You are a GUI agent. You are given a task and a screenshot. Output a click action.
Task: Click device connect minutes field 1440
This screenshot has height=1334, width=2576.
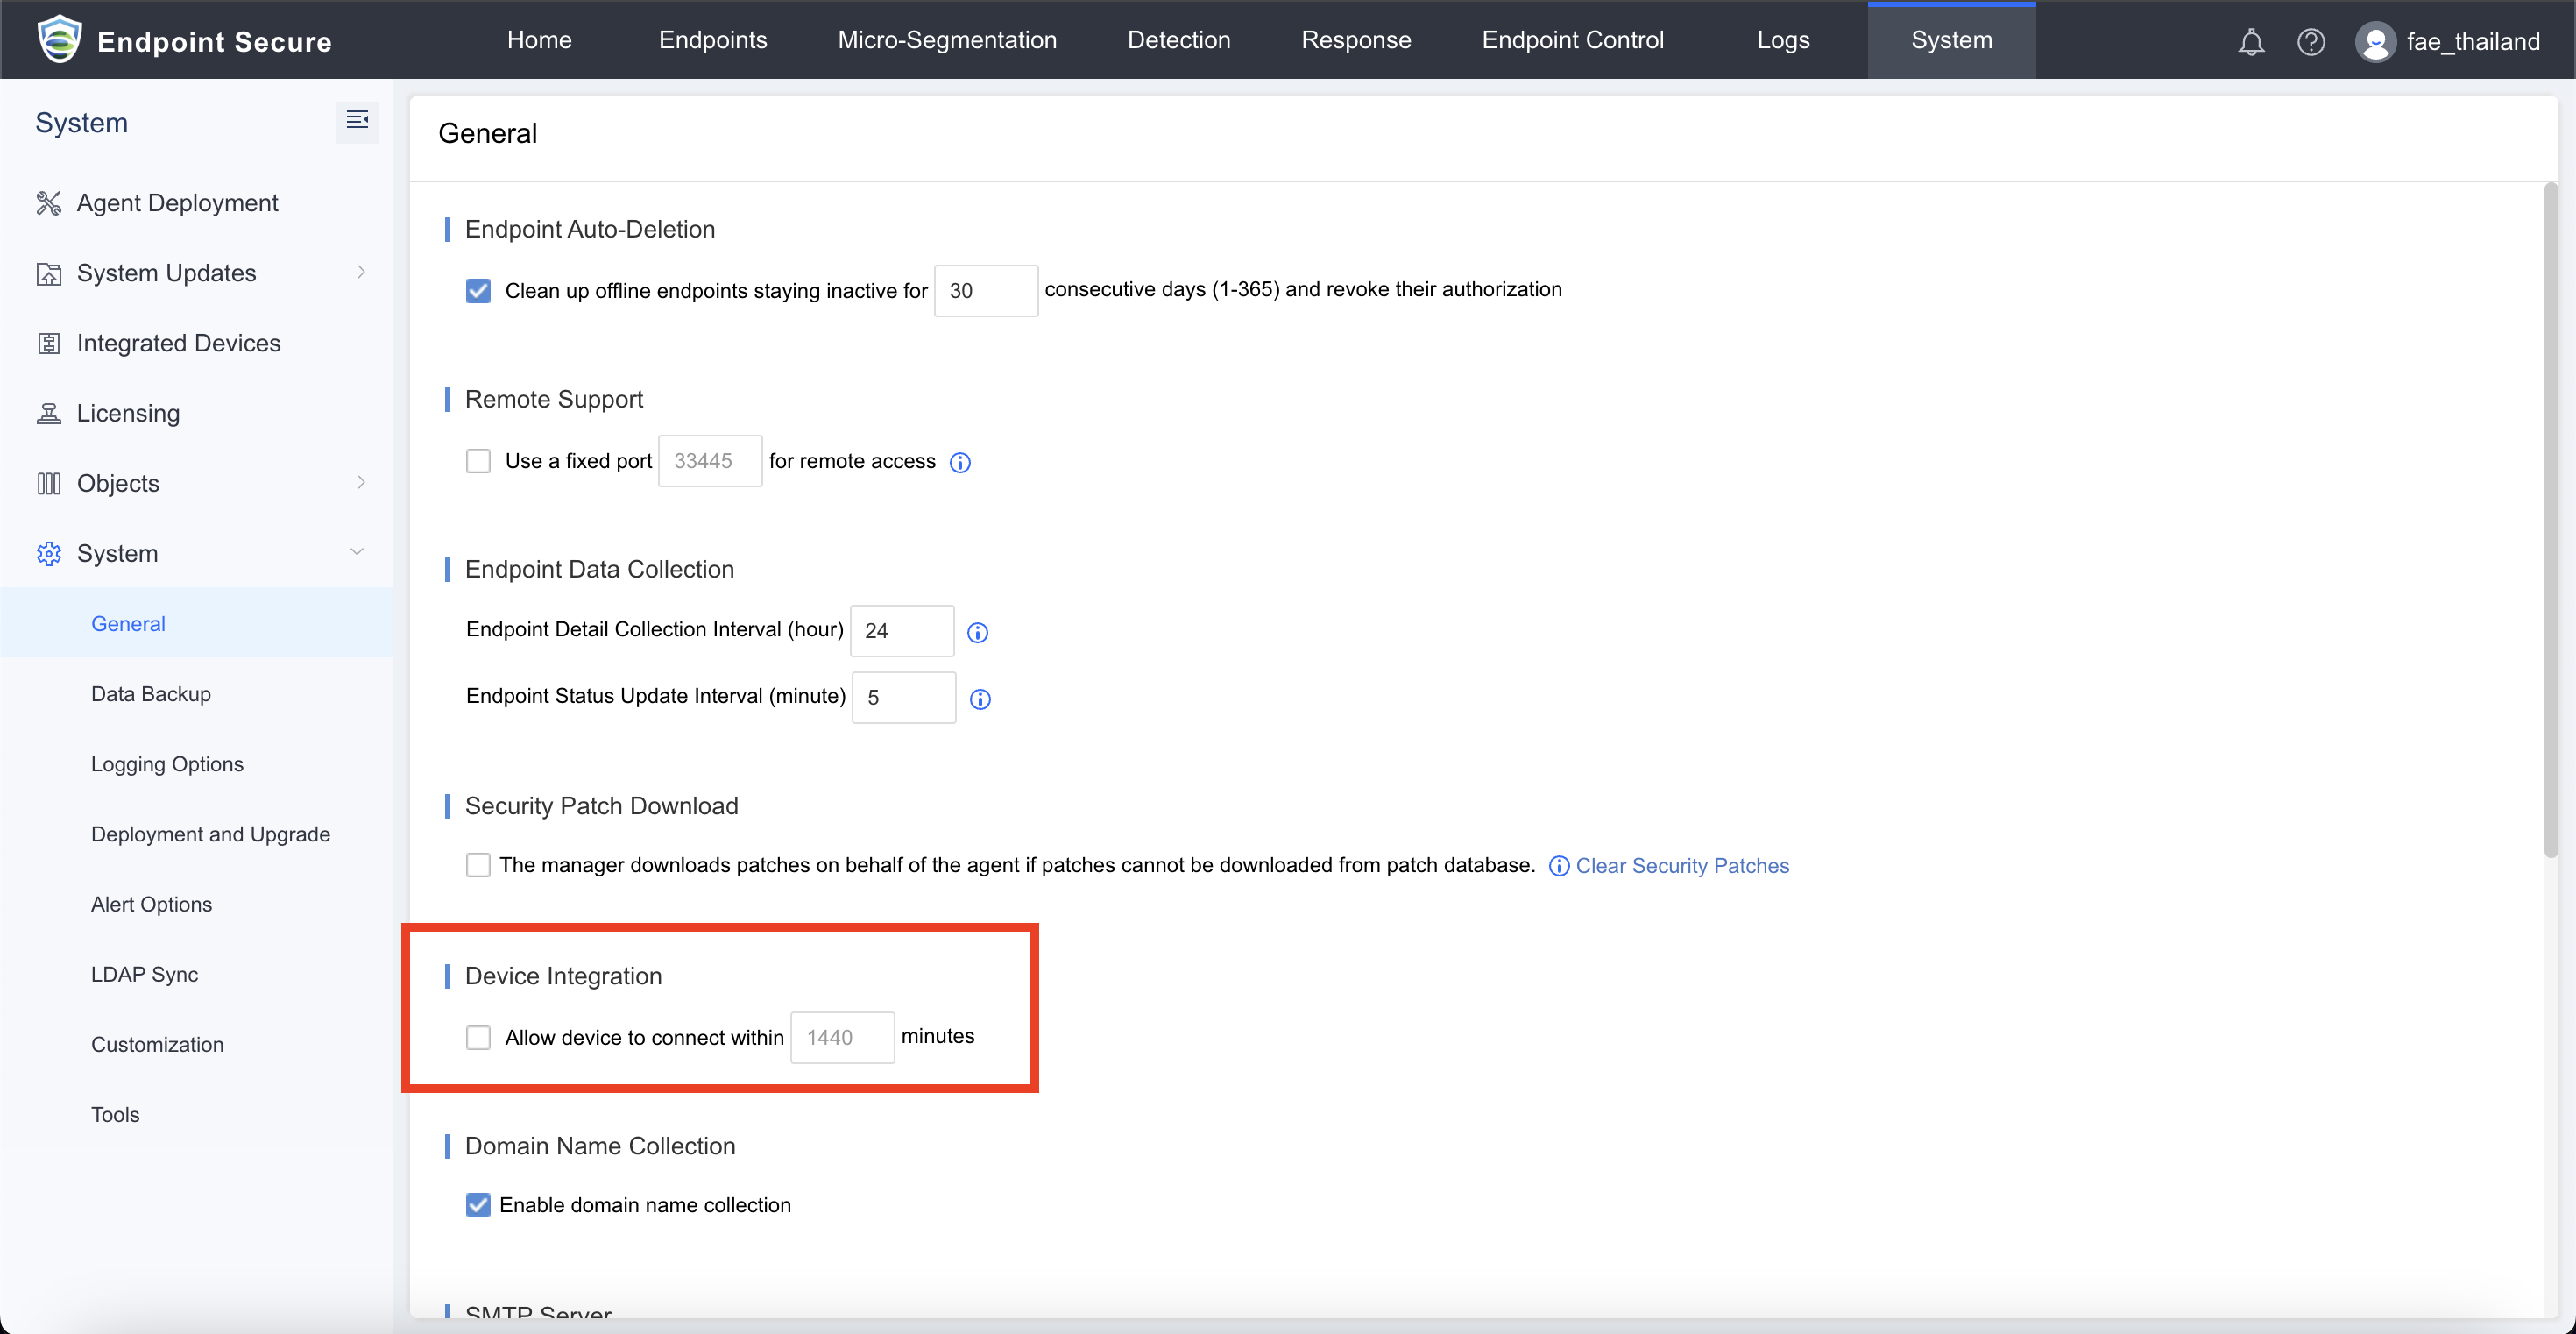pyautogui.click(x=843, y=1037)
